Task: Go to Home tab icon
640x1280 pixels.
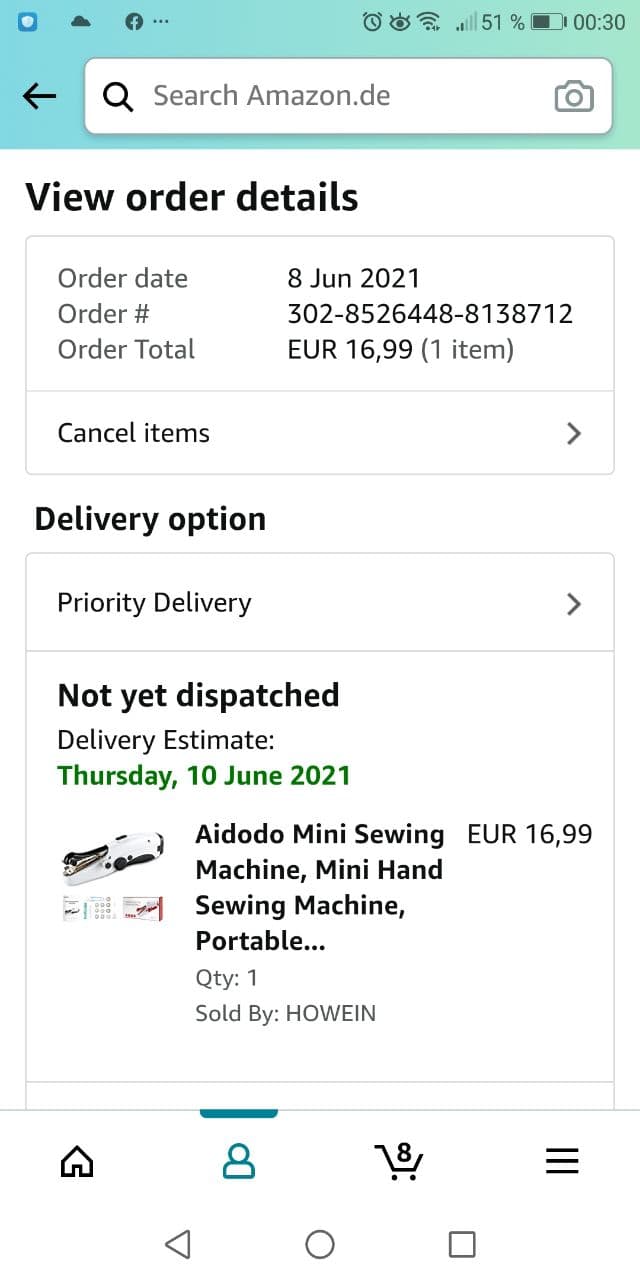Action: 77,1160
